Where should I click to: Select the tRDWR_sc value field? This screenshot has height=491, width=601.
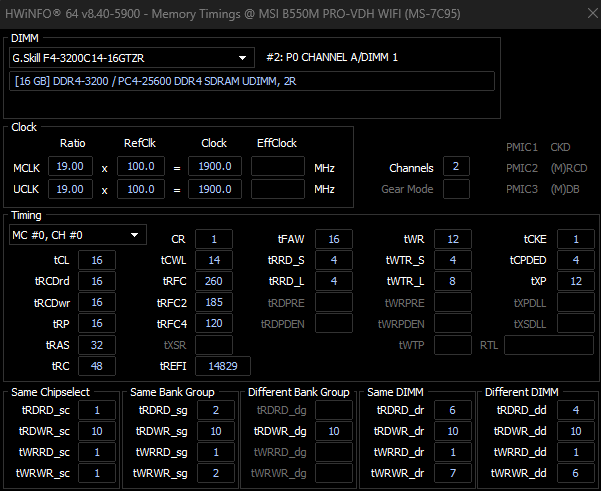[x=97, y=431]
